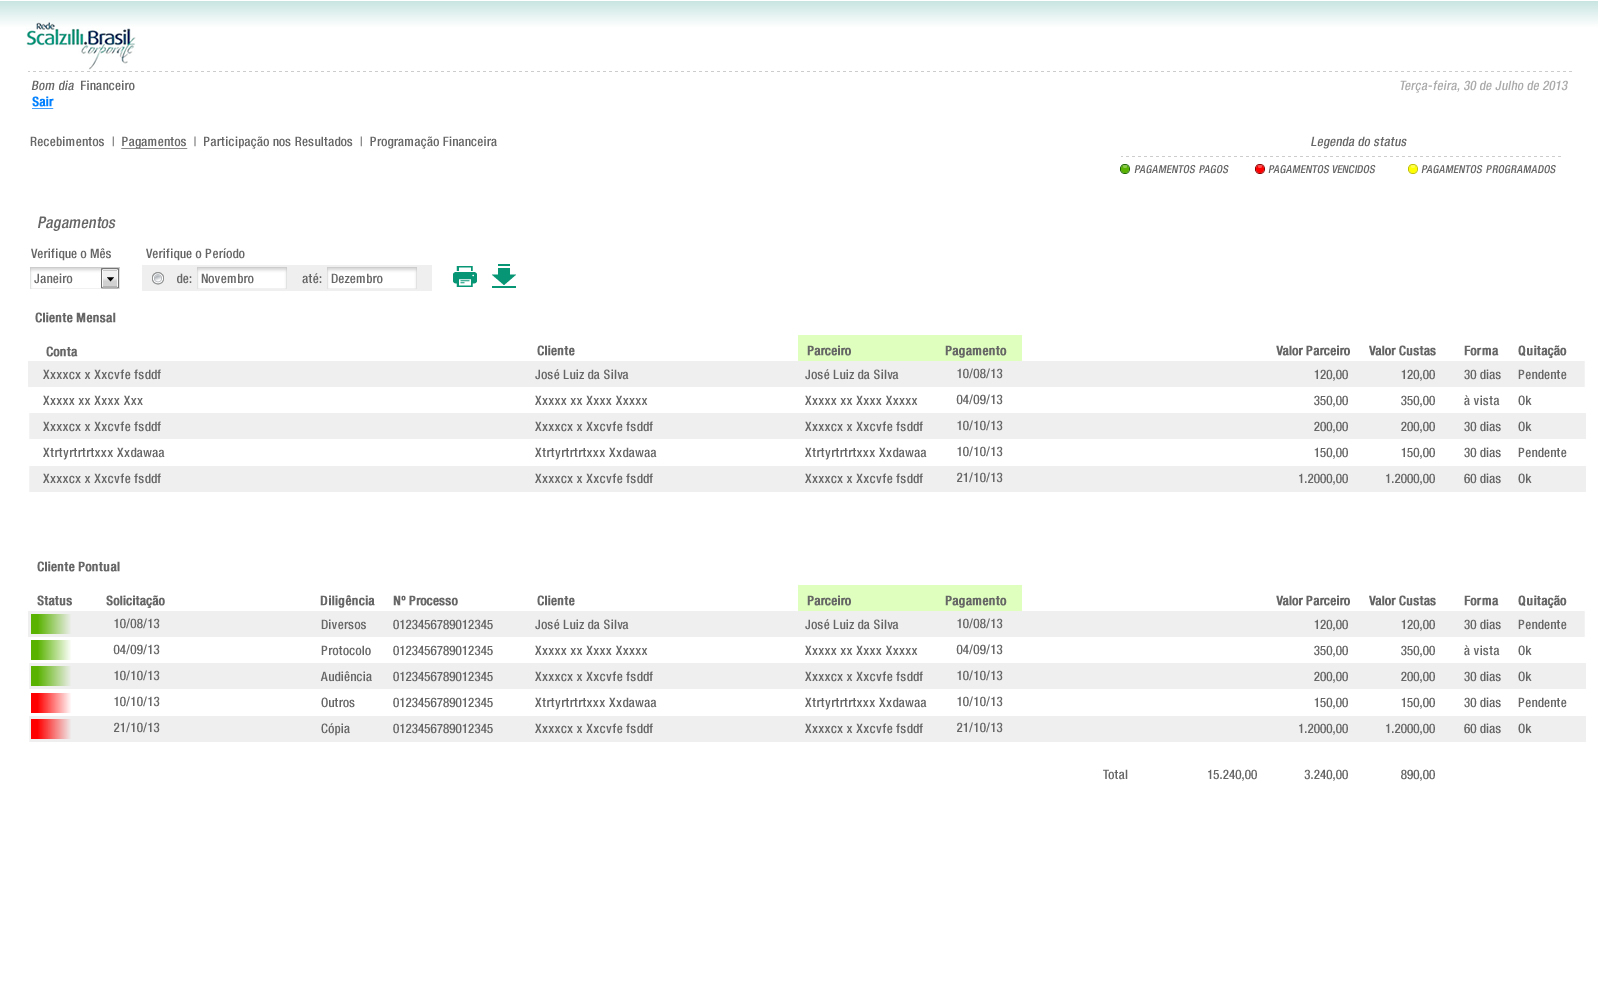Go to Participação nos Resultados section
The image size is (1600, 1000).
(277, 142)
